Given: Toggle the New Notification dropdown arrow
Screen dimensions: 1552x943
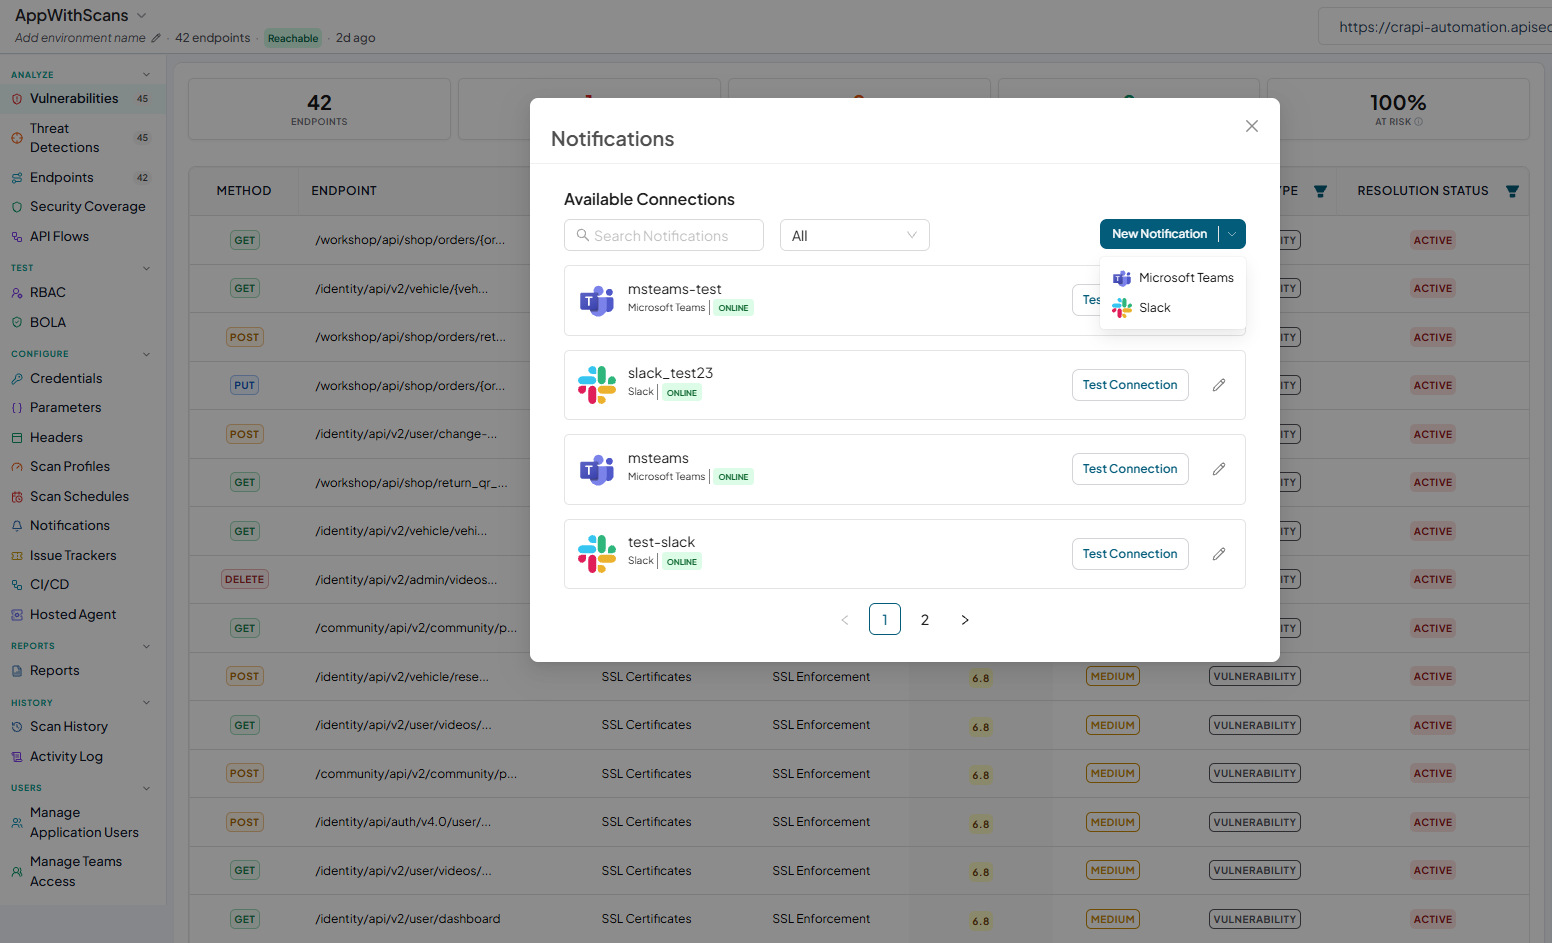Looking at the screenshot, I should (x=1232, y=234).
